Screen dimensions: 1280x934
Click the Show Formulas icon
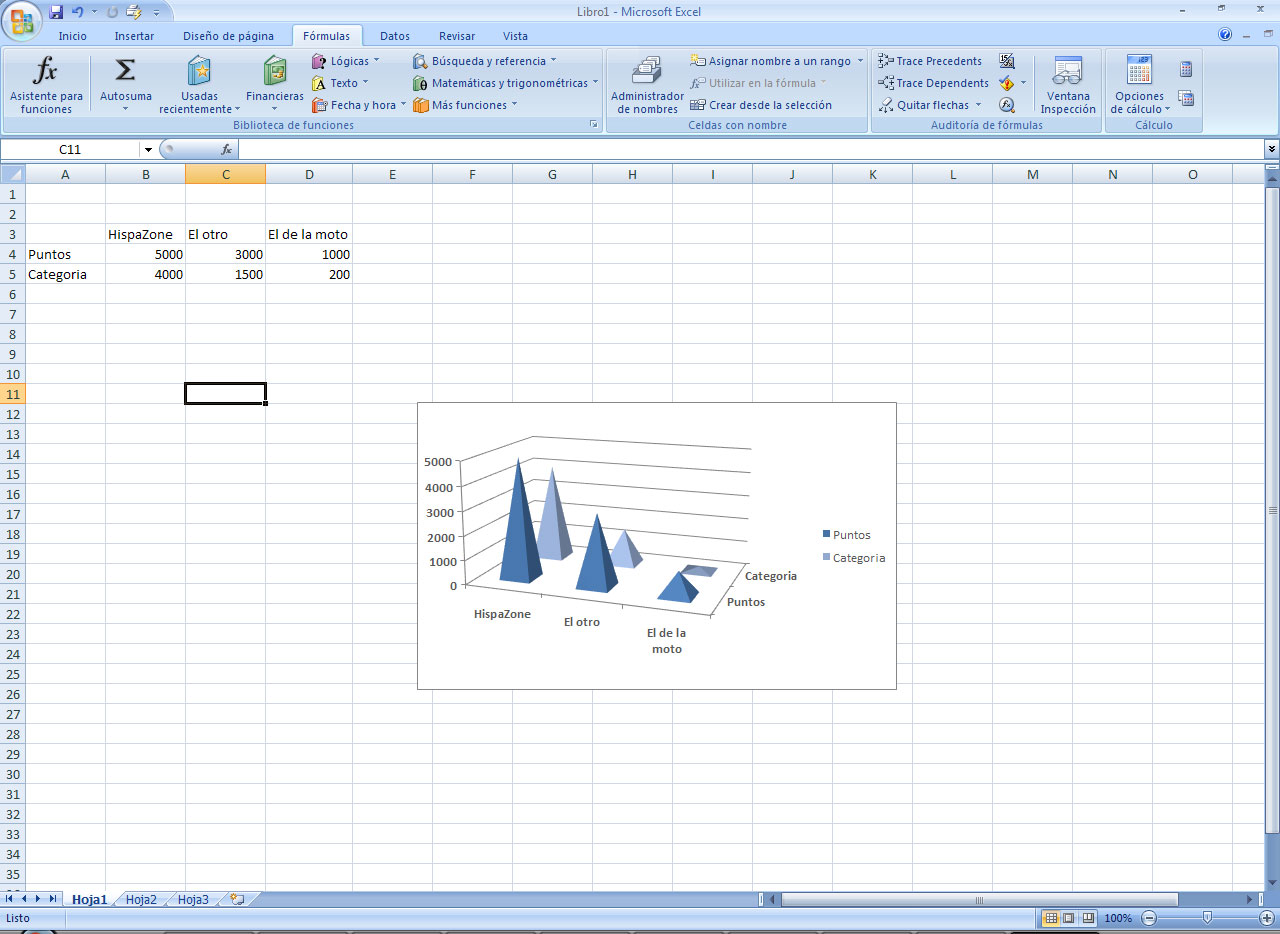coord(1007,61)
